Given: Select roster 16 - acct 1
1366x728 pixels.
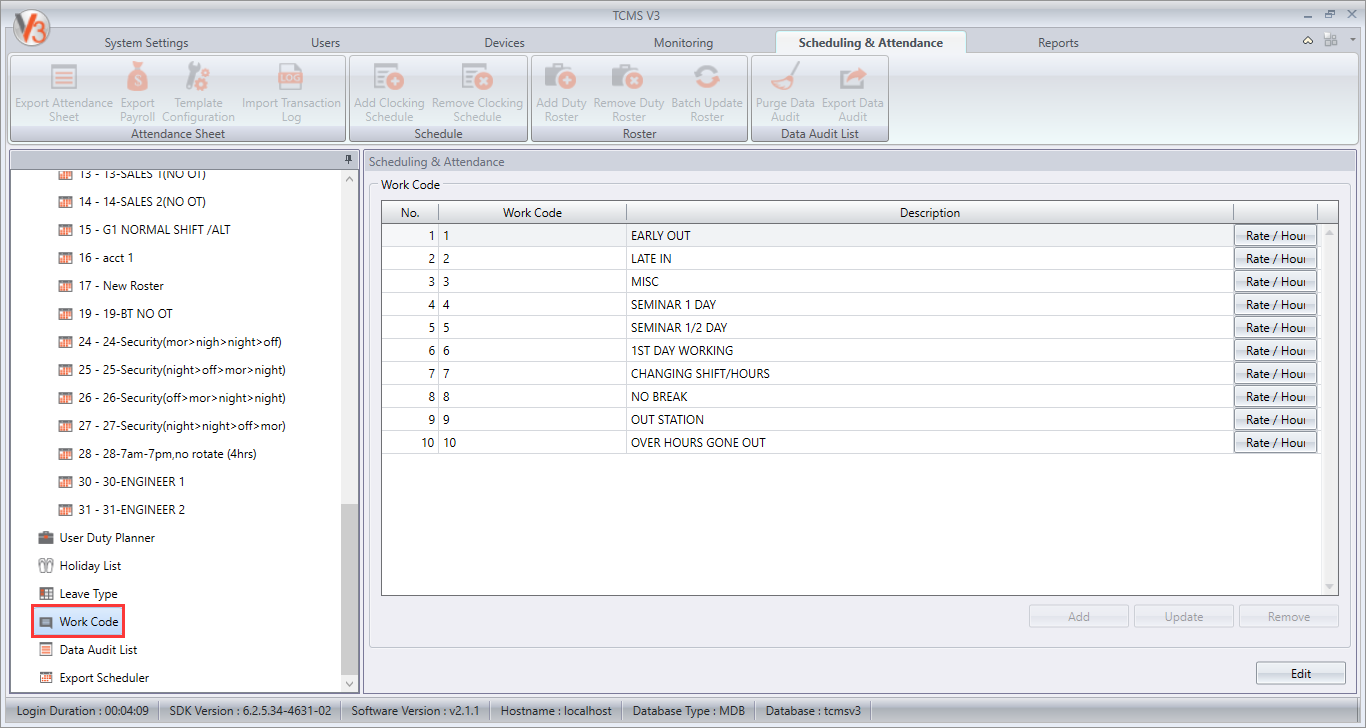Looking at the screenshot, I should (105, 258).
